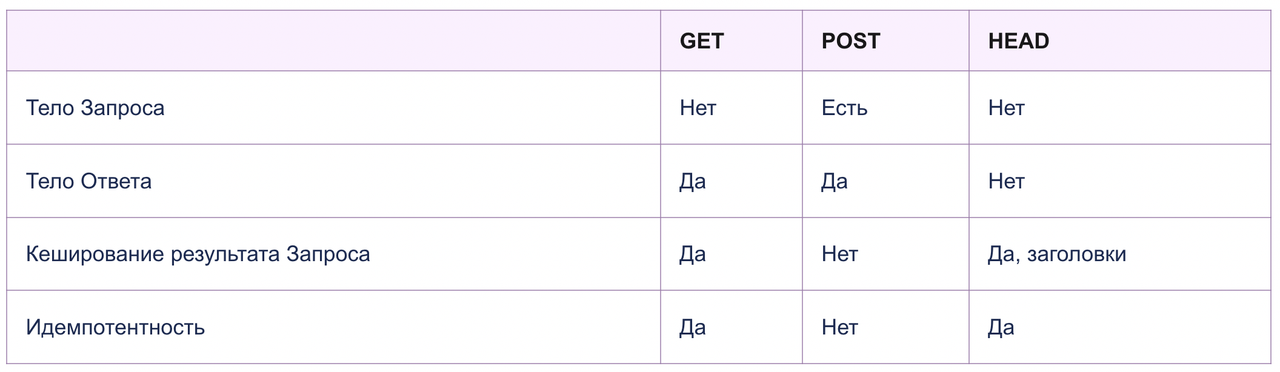This screenshot has height=372, width=1280.
Task: Click GET value in Кеширование row
Action: coord(692,254)
